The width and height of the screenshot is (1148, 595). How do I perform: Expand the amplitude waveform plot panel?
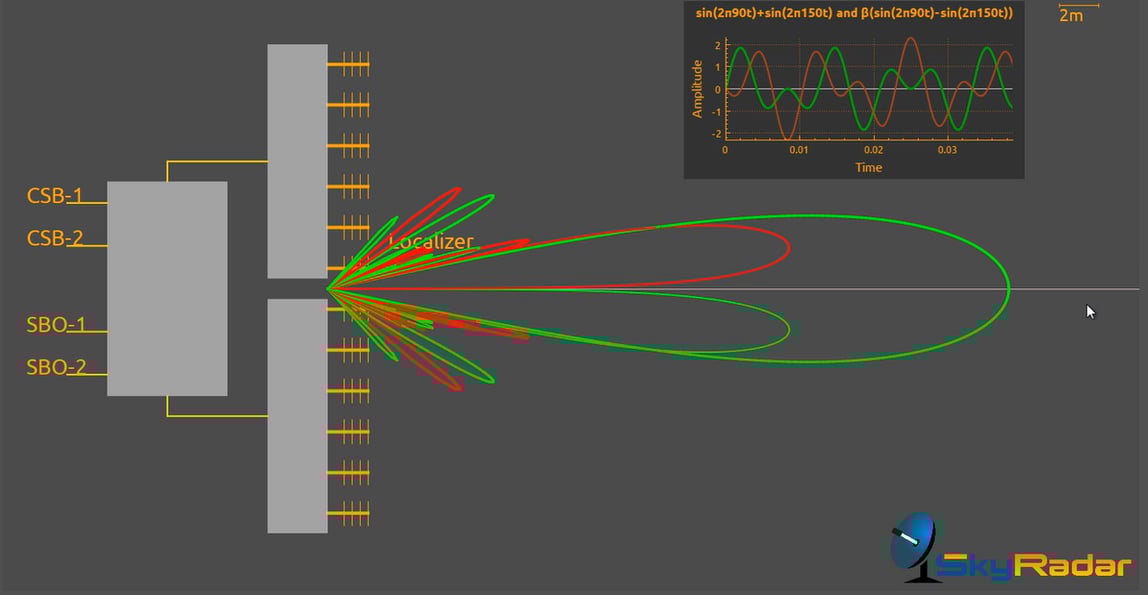click(853, 90)
